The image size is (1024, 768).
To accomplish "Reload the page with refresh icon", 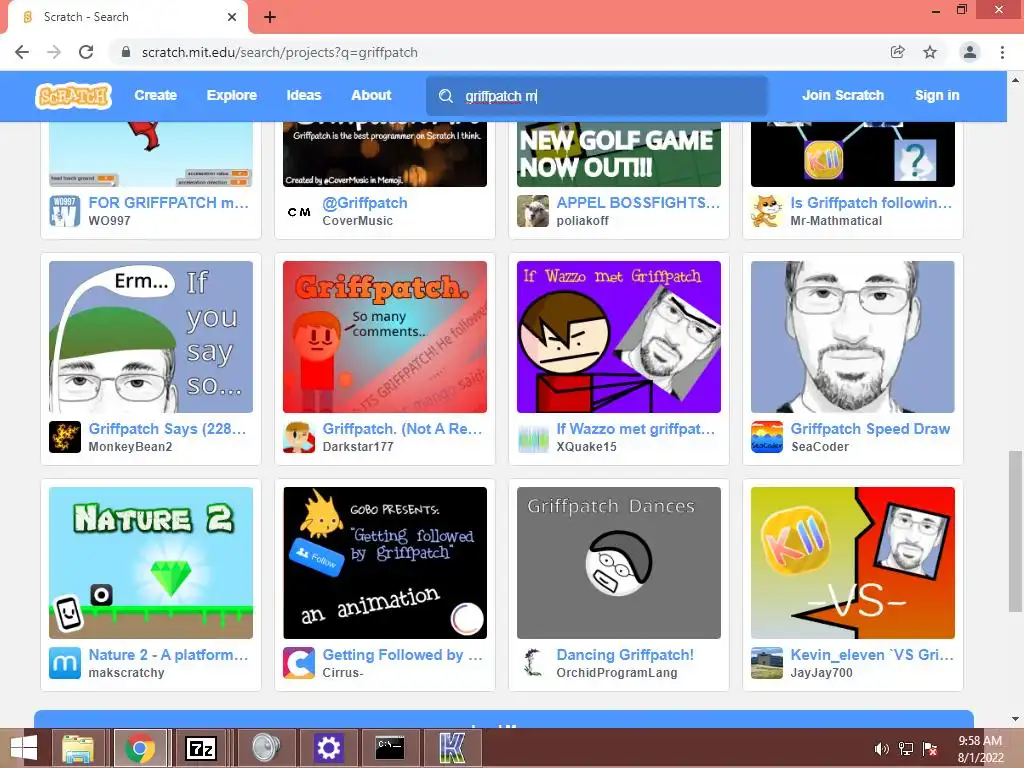I will [x=86, y=52].
